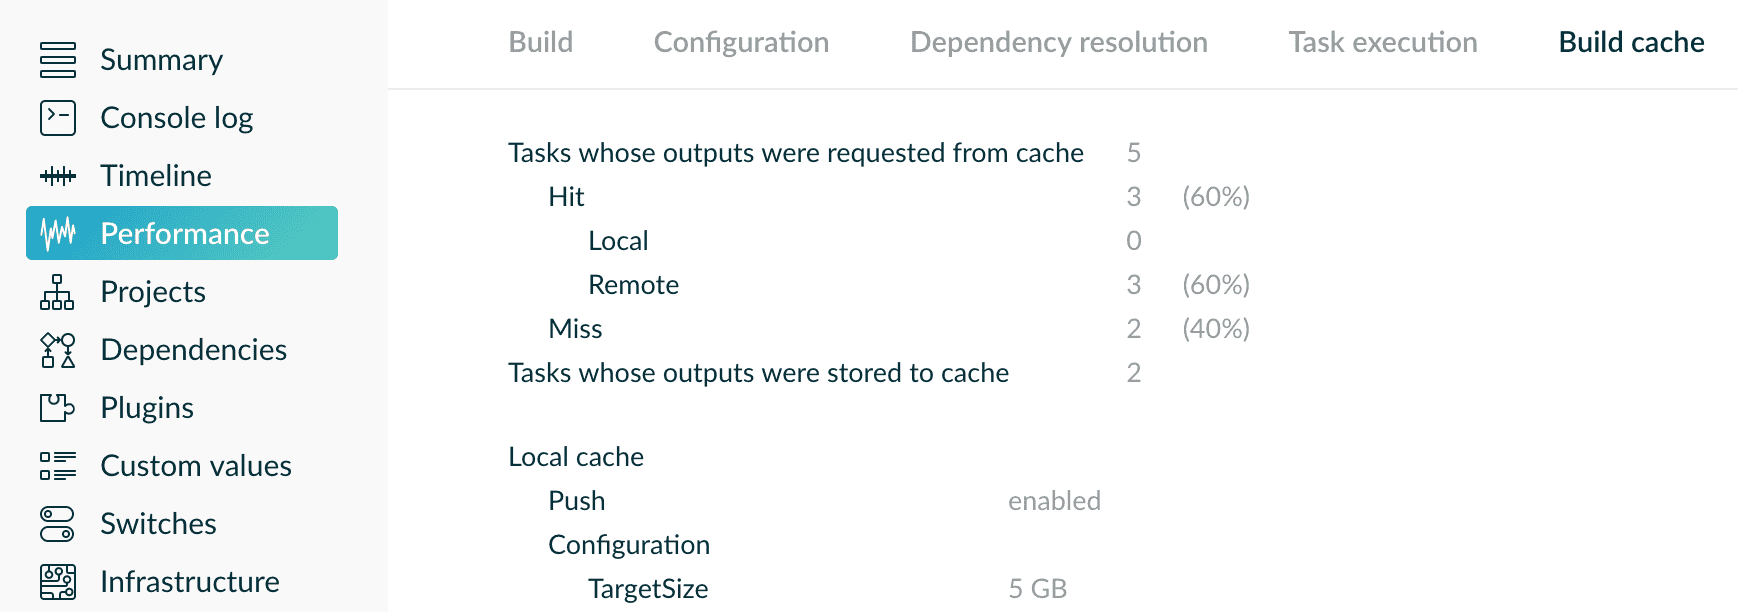The height and width of the screenshot is (612, 1738).
Task: Click the Infrastructure circuit icon
Action: point(58,582)
